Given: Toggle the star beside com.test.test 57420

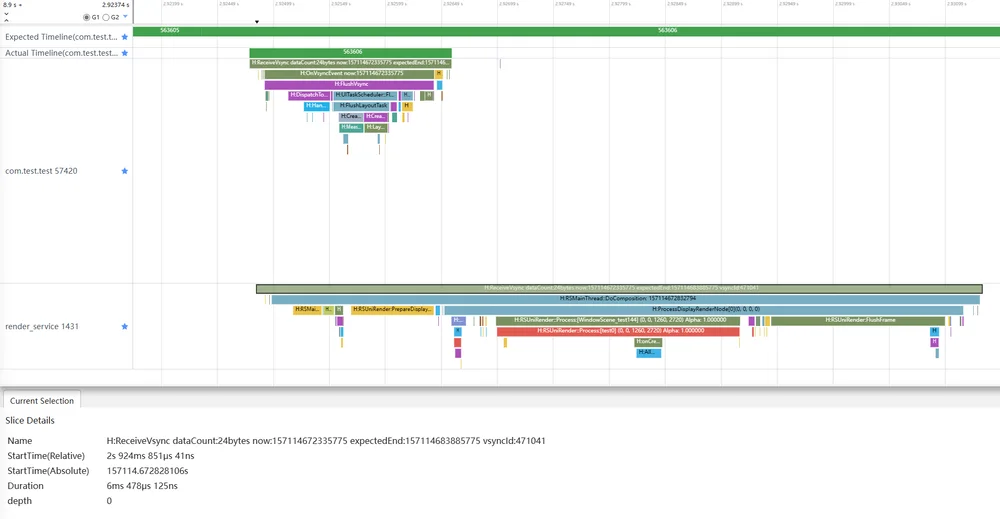Looking at the screenshot, I should pyautogui.click(x=124, y=171).
